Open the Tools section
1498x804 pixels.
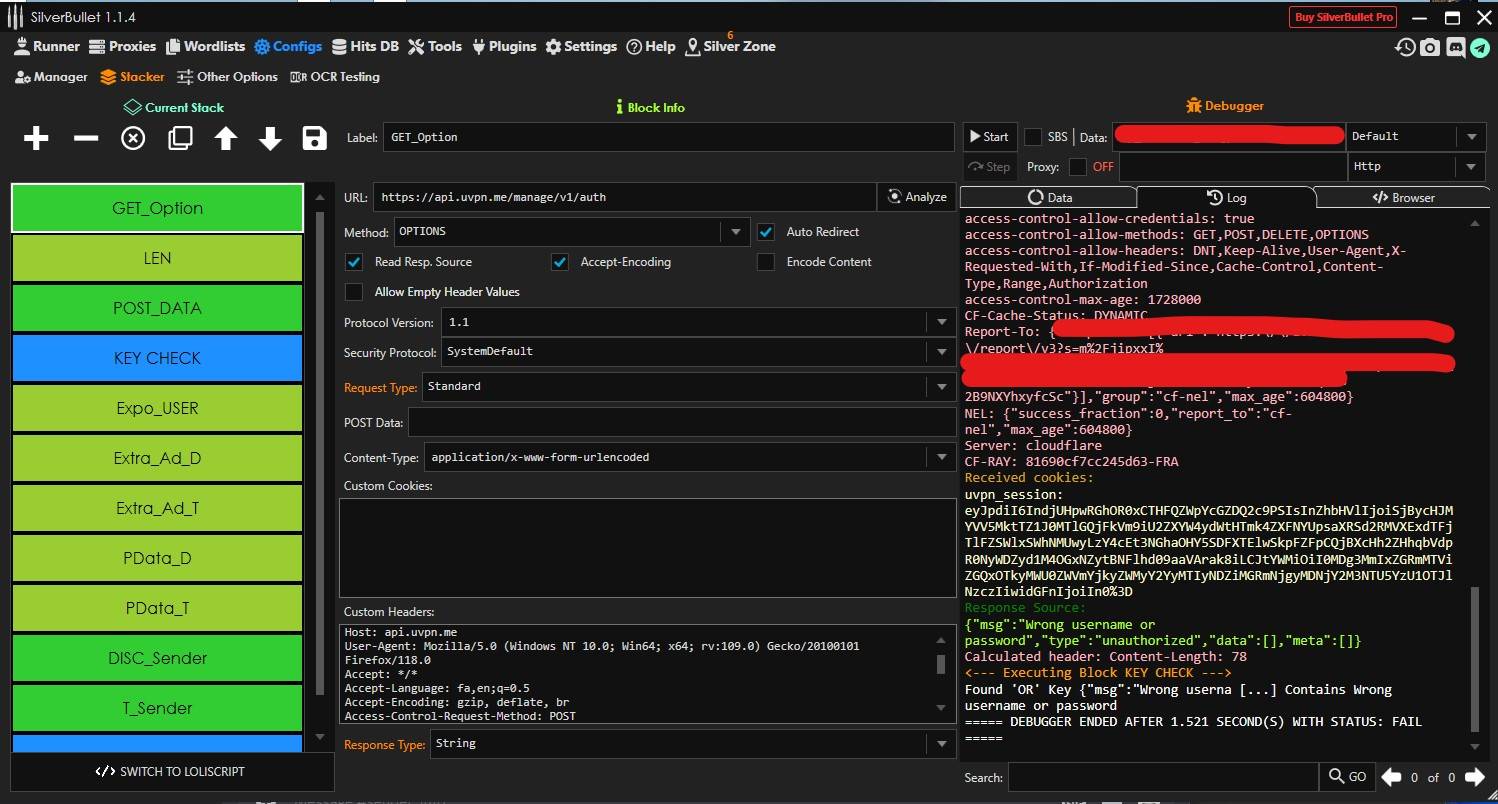[x=435, y=46]
